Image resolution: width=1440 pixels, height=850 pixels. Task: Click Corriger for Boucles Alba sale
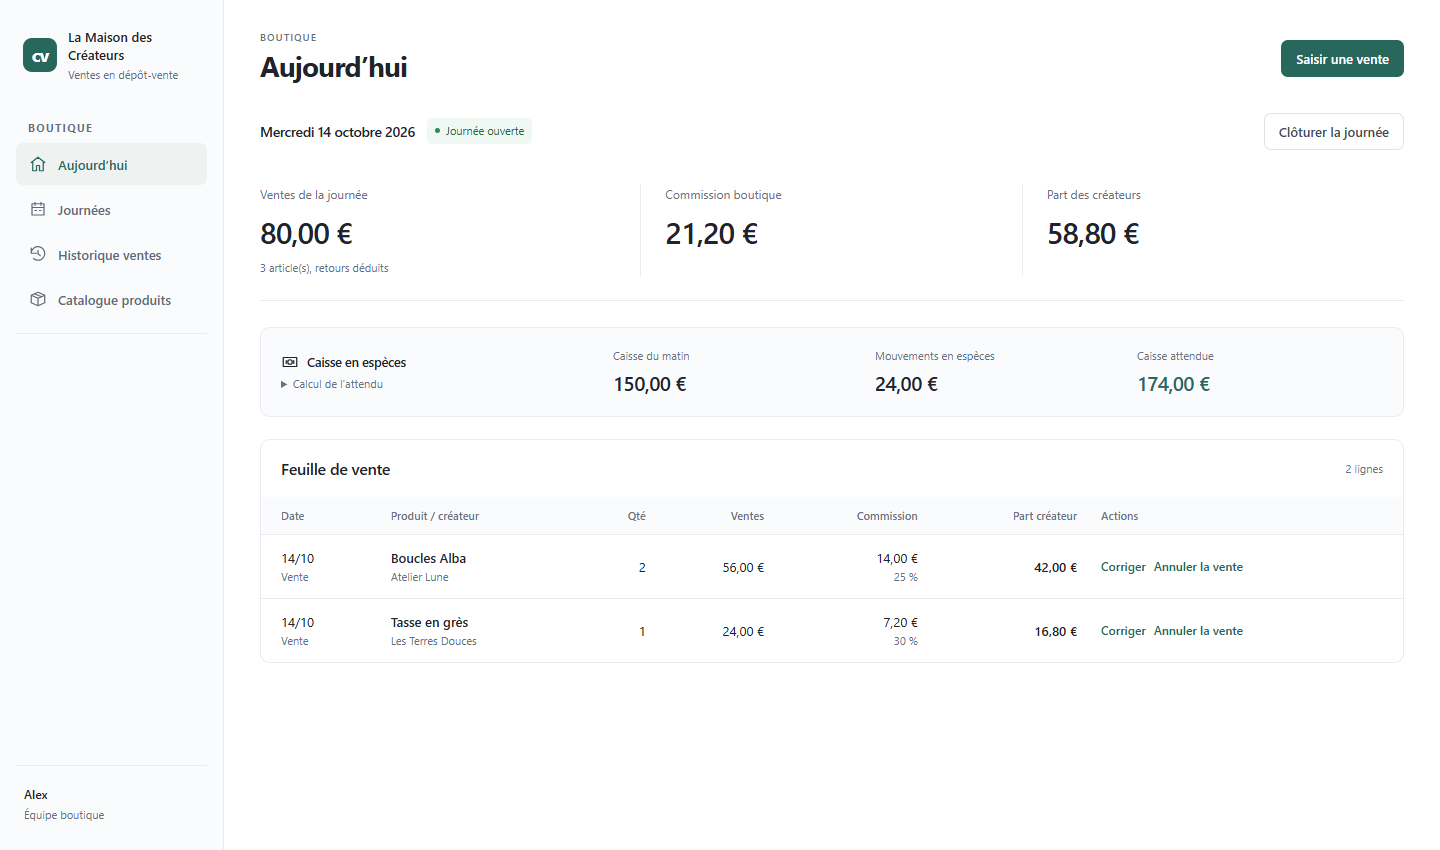(1123, 567)
